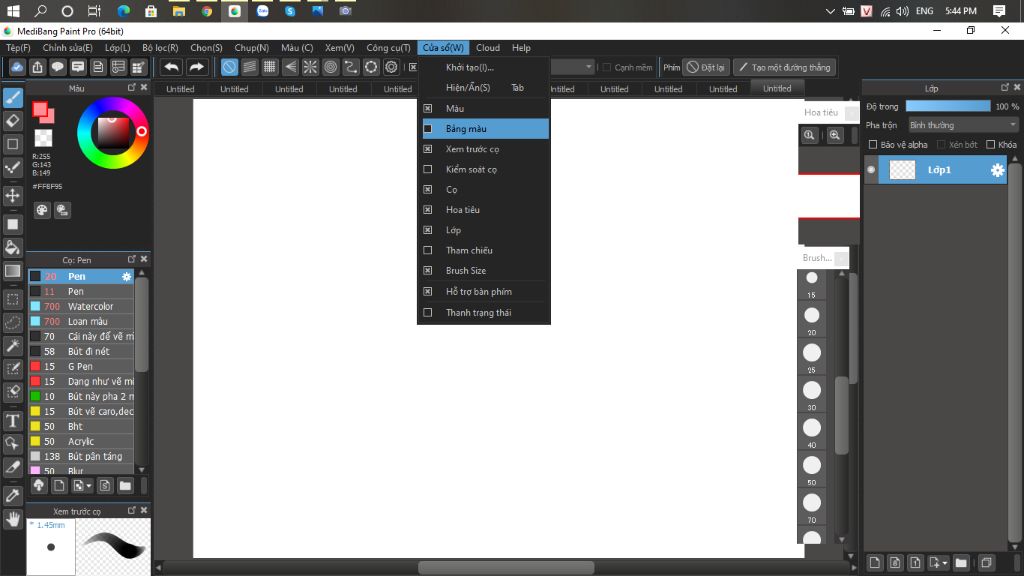Click canvas horizontal scrollbar thumb
Image resolution: width=1024 pixels, height=576 pixels.
point(506,568)
